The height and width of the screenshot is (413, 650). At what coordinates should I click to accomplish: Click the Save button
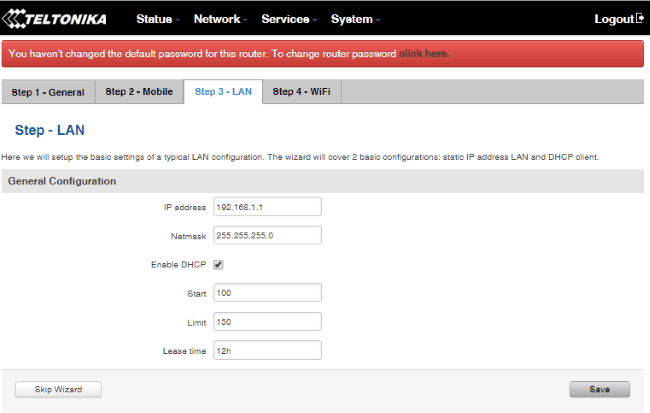[x=599, y=389]
